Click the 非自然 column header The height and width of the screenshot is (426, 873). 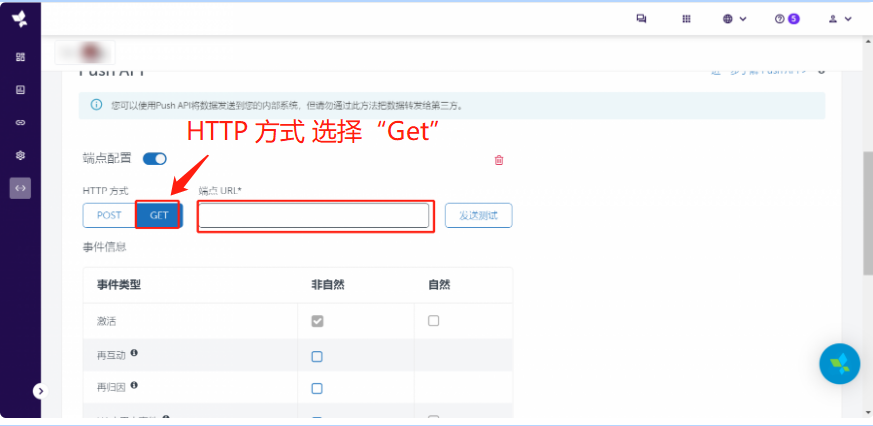pos(327,285)
